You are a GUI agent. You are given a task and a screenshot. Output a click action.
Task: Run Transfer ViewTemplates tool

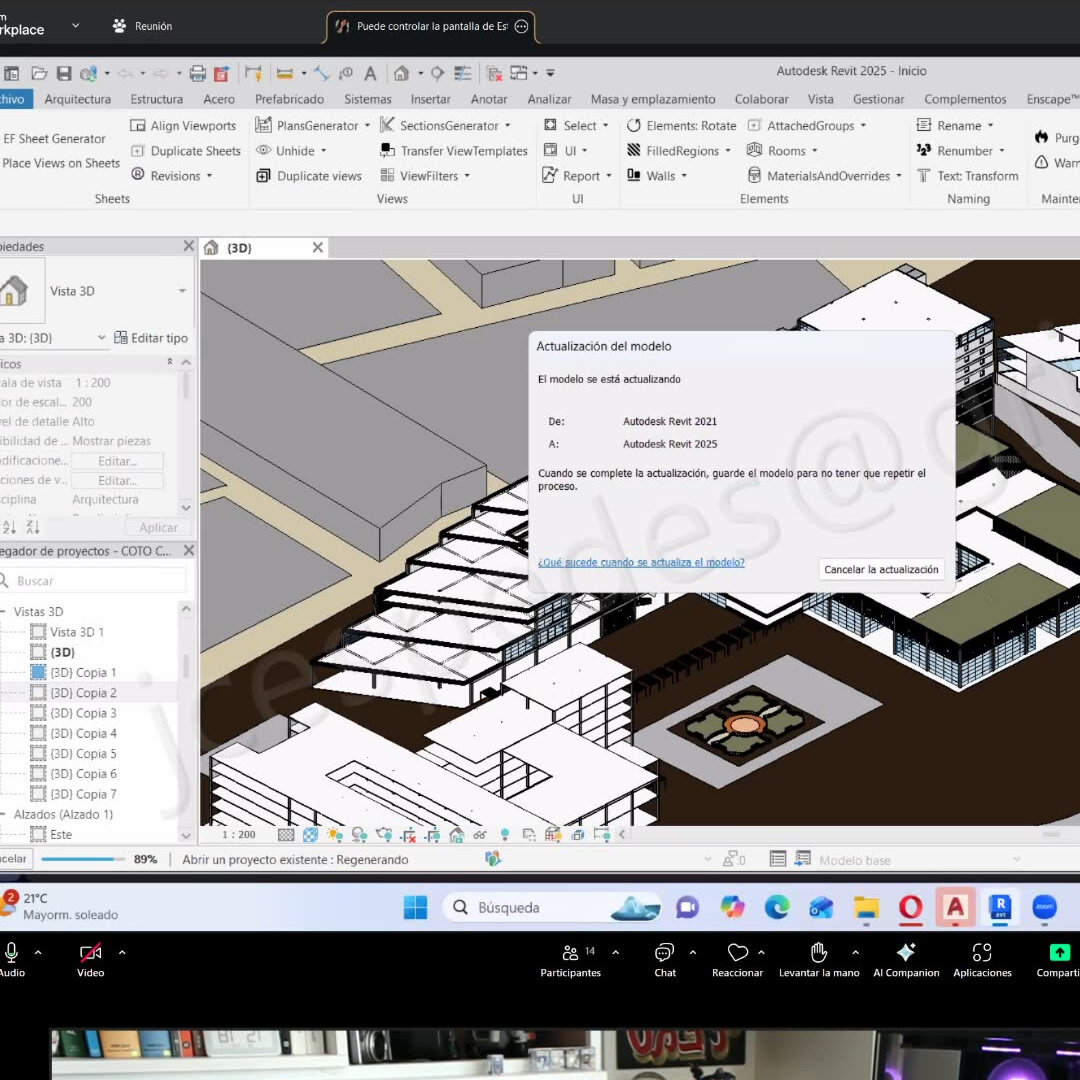click(454, 151)
